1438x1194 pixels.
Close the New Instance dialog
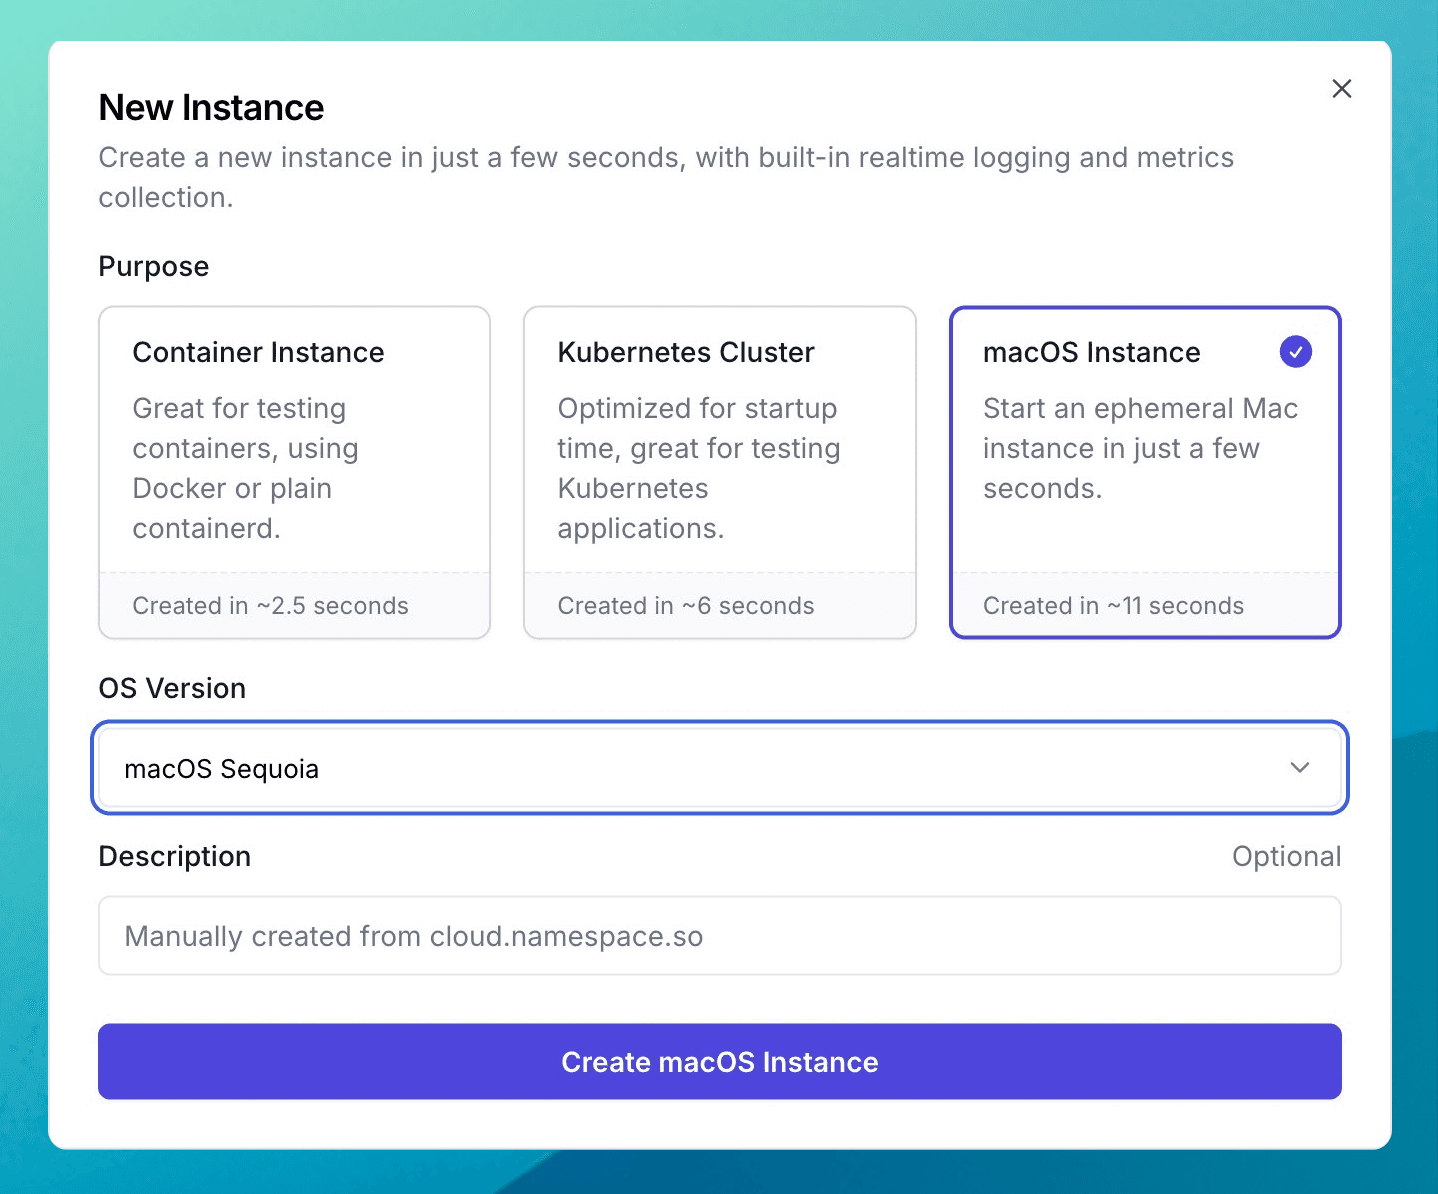point(1342,89)
